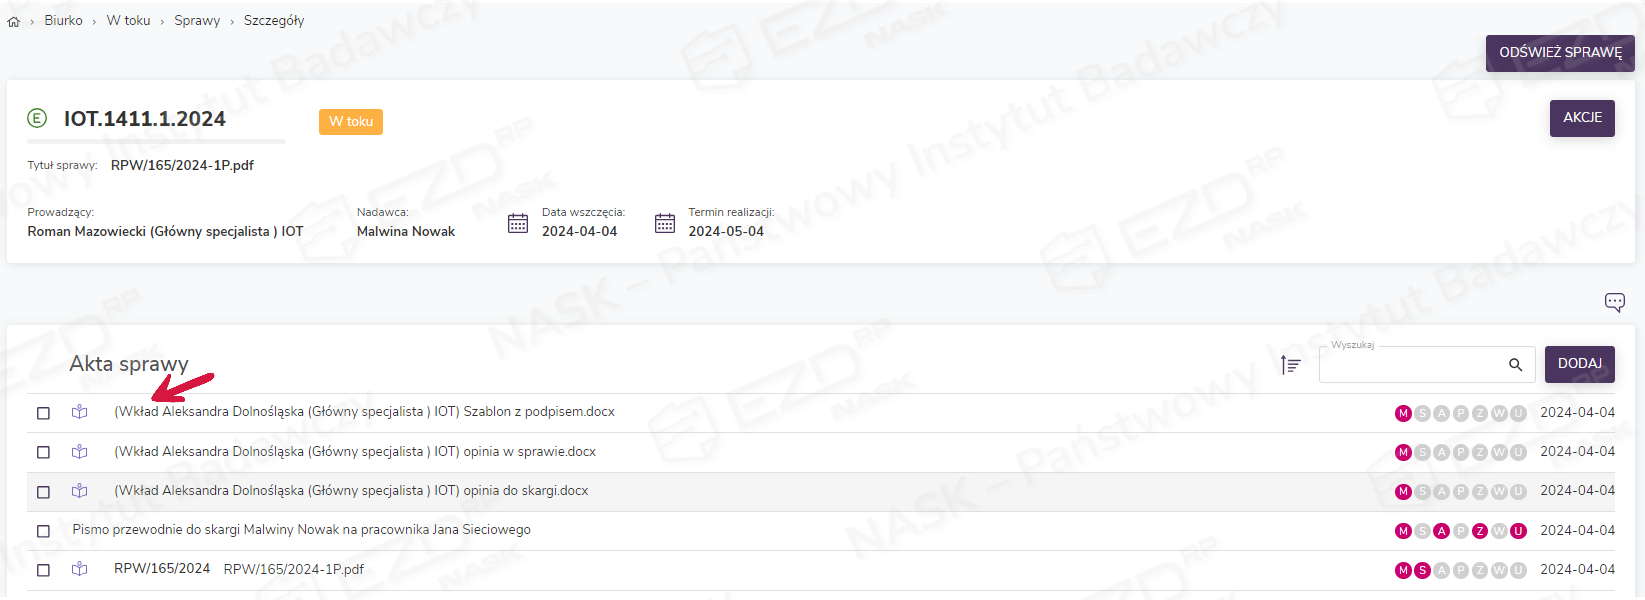
Task: Click the home icon in breadcrumb
Action: point(14,22)
